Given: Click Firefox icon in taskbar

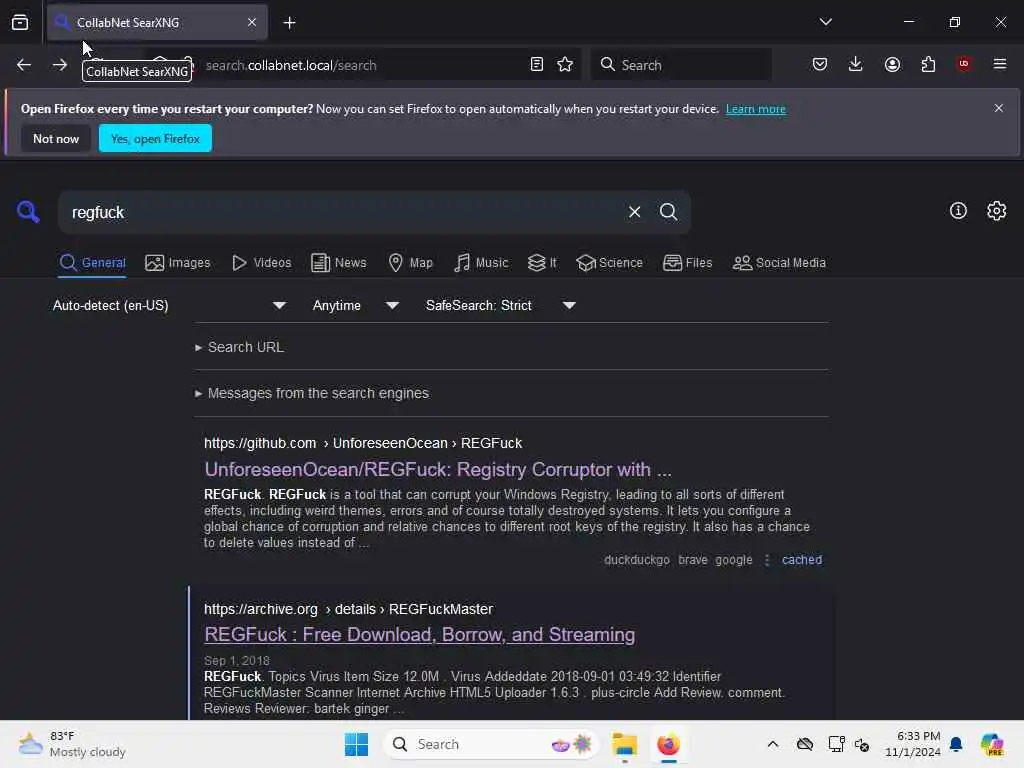Looking at the screenshot, I should 668,744.
